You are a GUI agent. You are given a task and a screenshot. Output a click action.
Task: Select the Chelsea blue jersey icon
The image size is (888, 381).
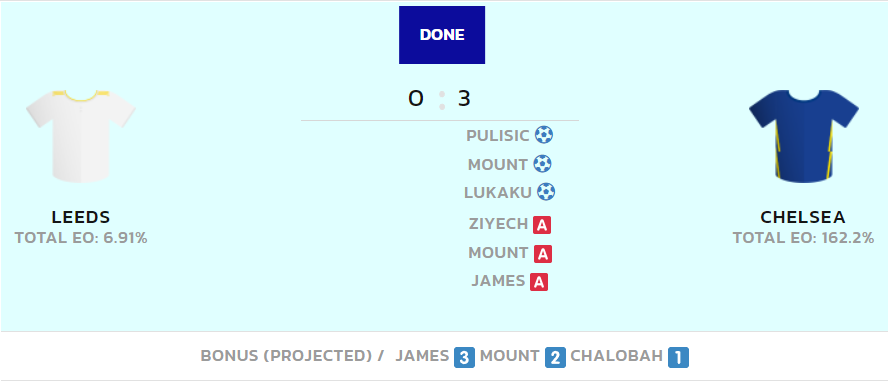point(804,136)
